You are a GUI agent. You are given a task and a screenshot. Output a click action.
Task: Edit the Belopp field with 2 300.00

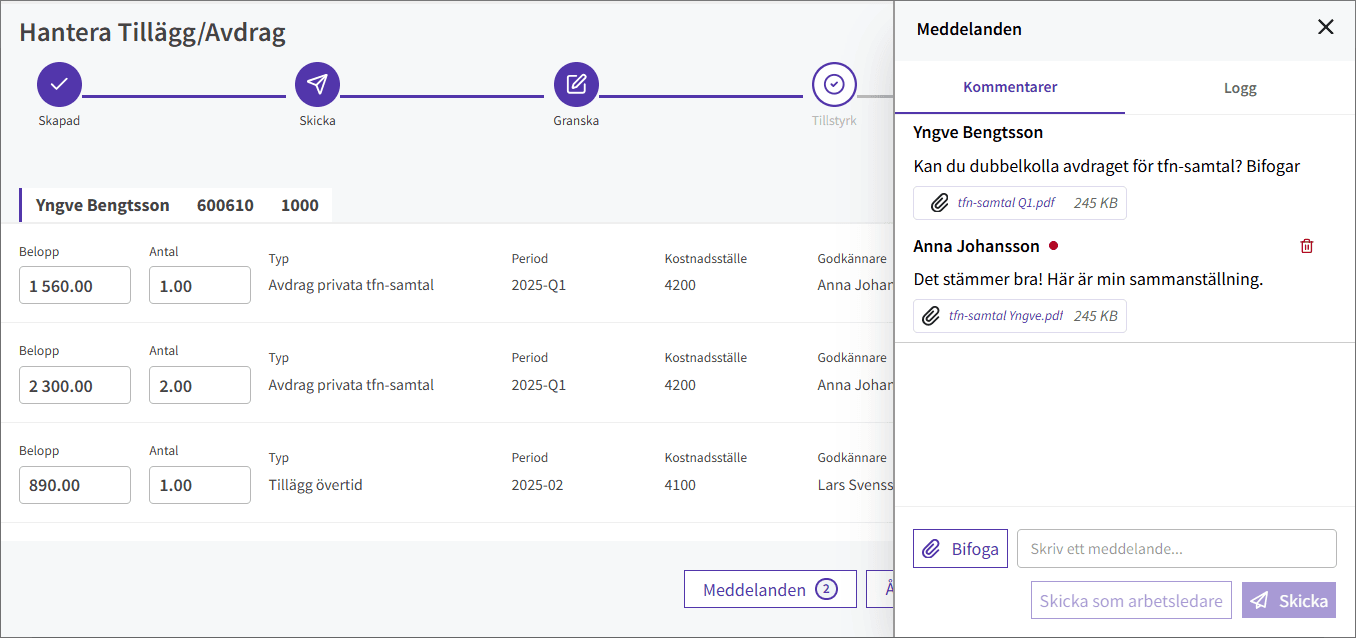coord(75,385)
